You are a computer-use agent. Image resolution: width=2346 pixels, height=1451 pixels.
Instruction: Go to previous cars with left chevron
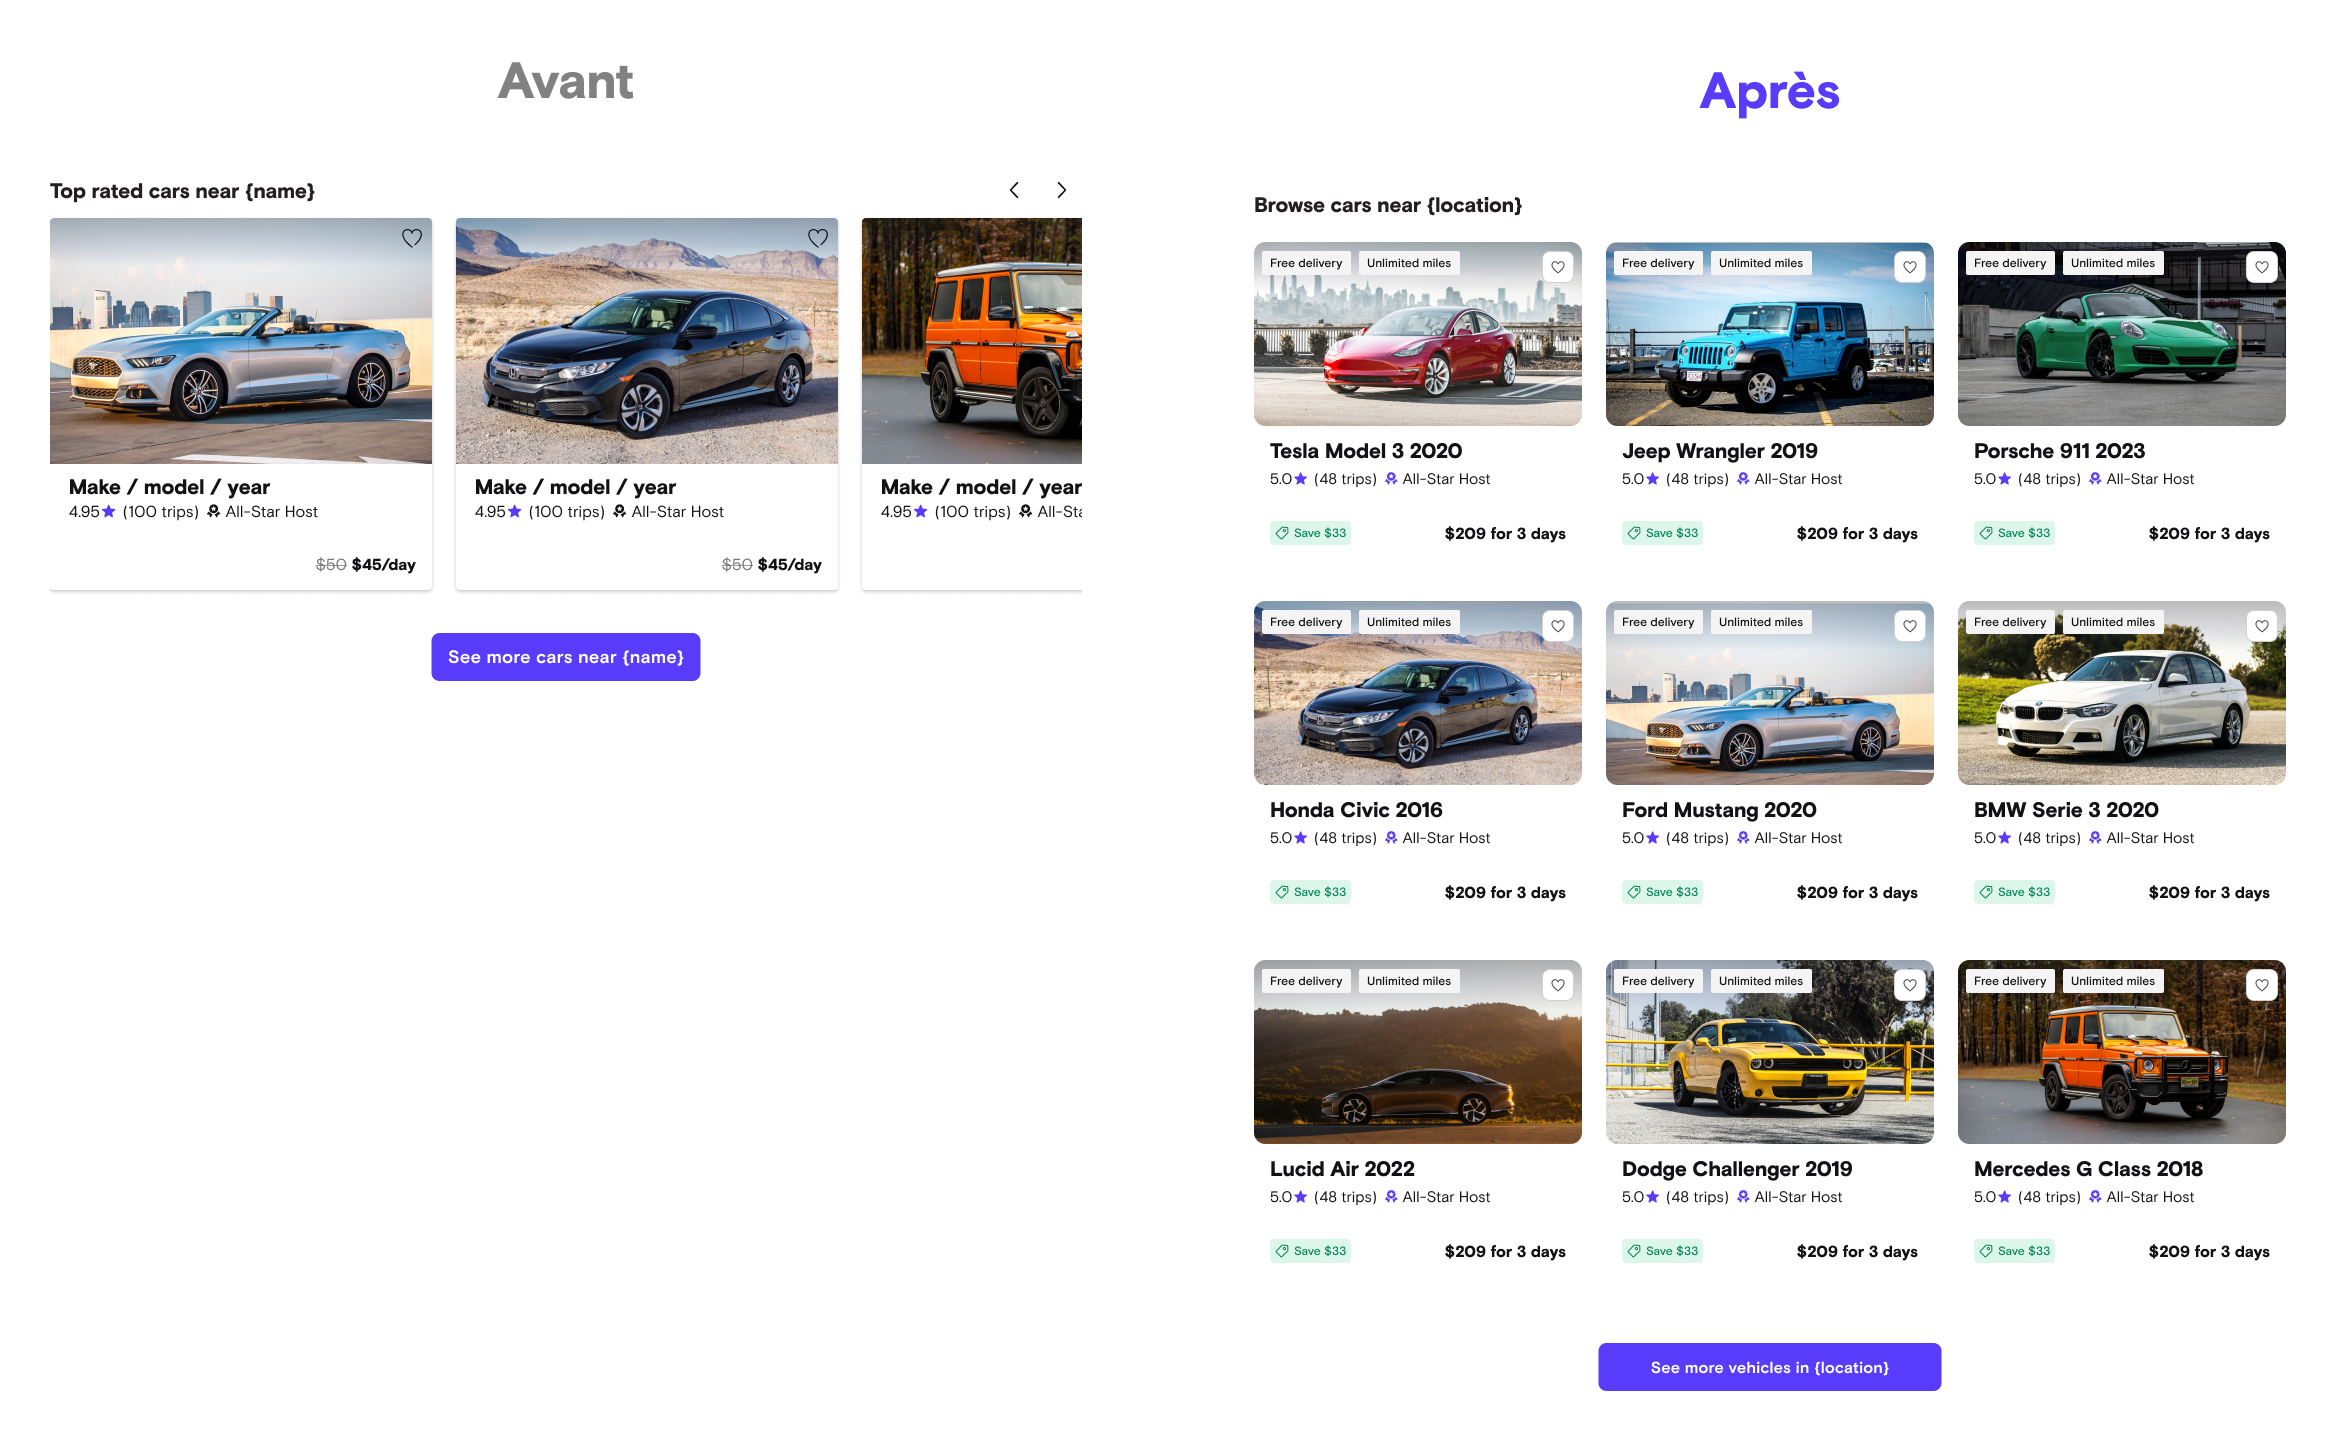click(1014, 190)
